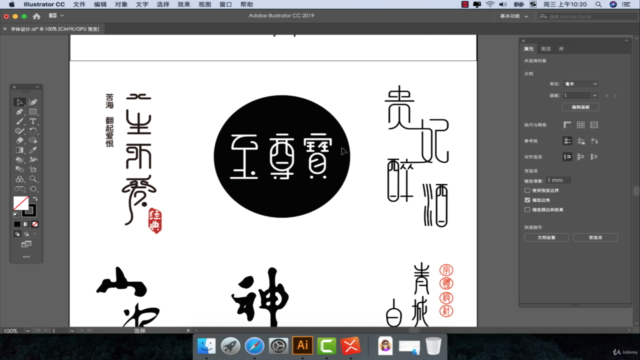Click the Fill color swatch
The height and width of the screenshot is (360, 640).
coord(21,203)
